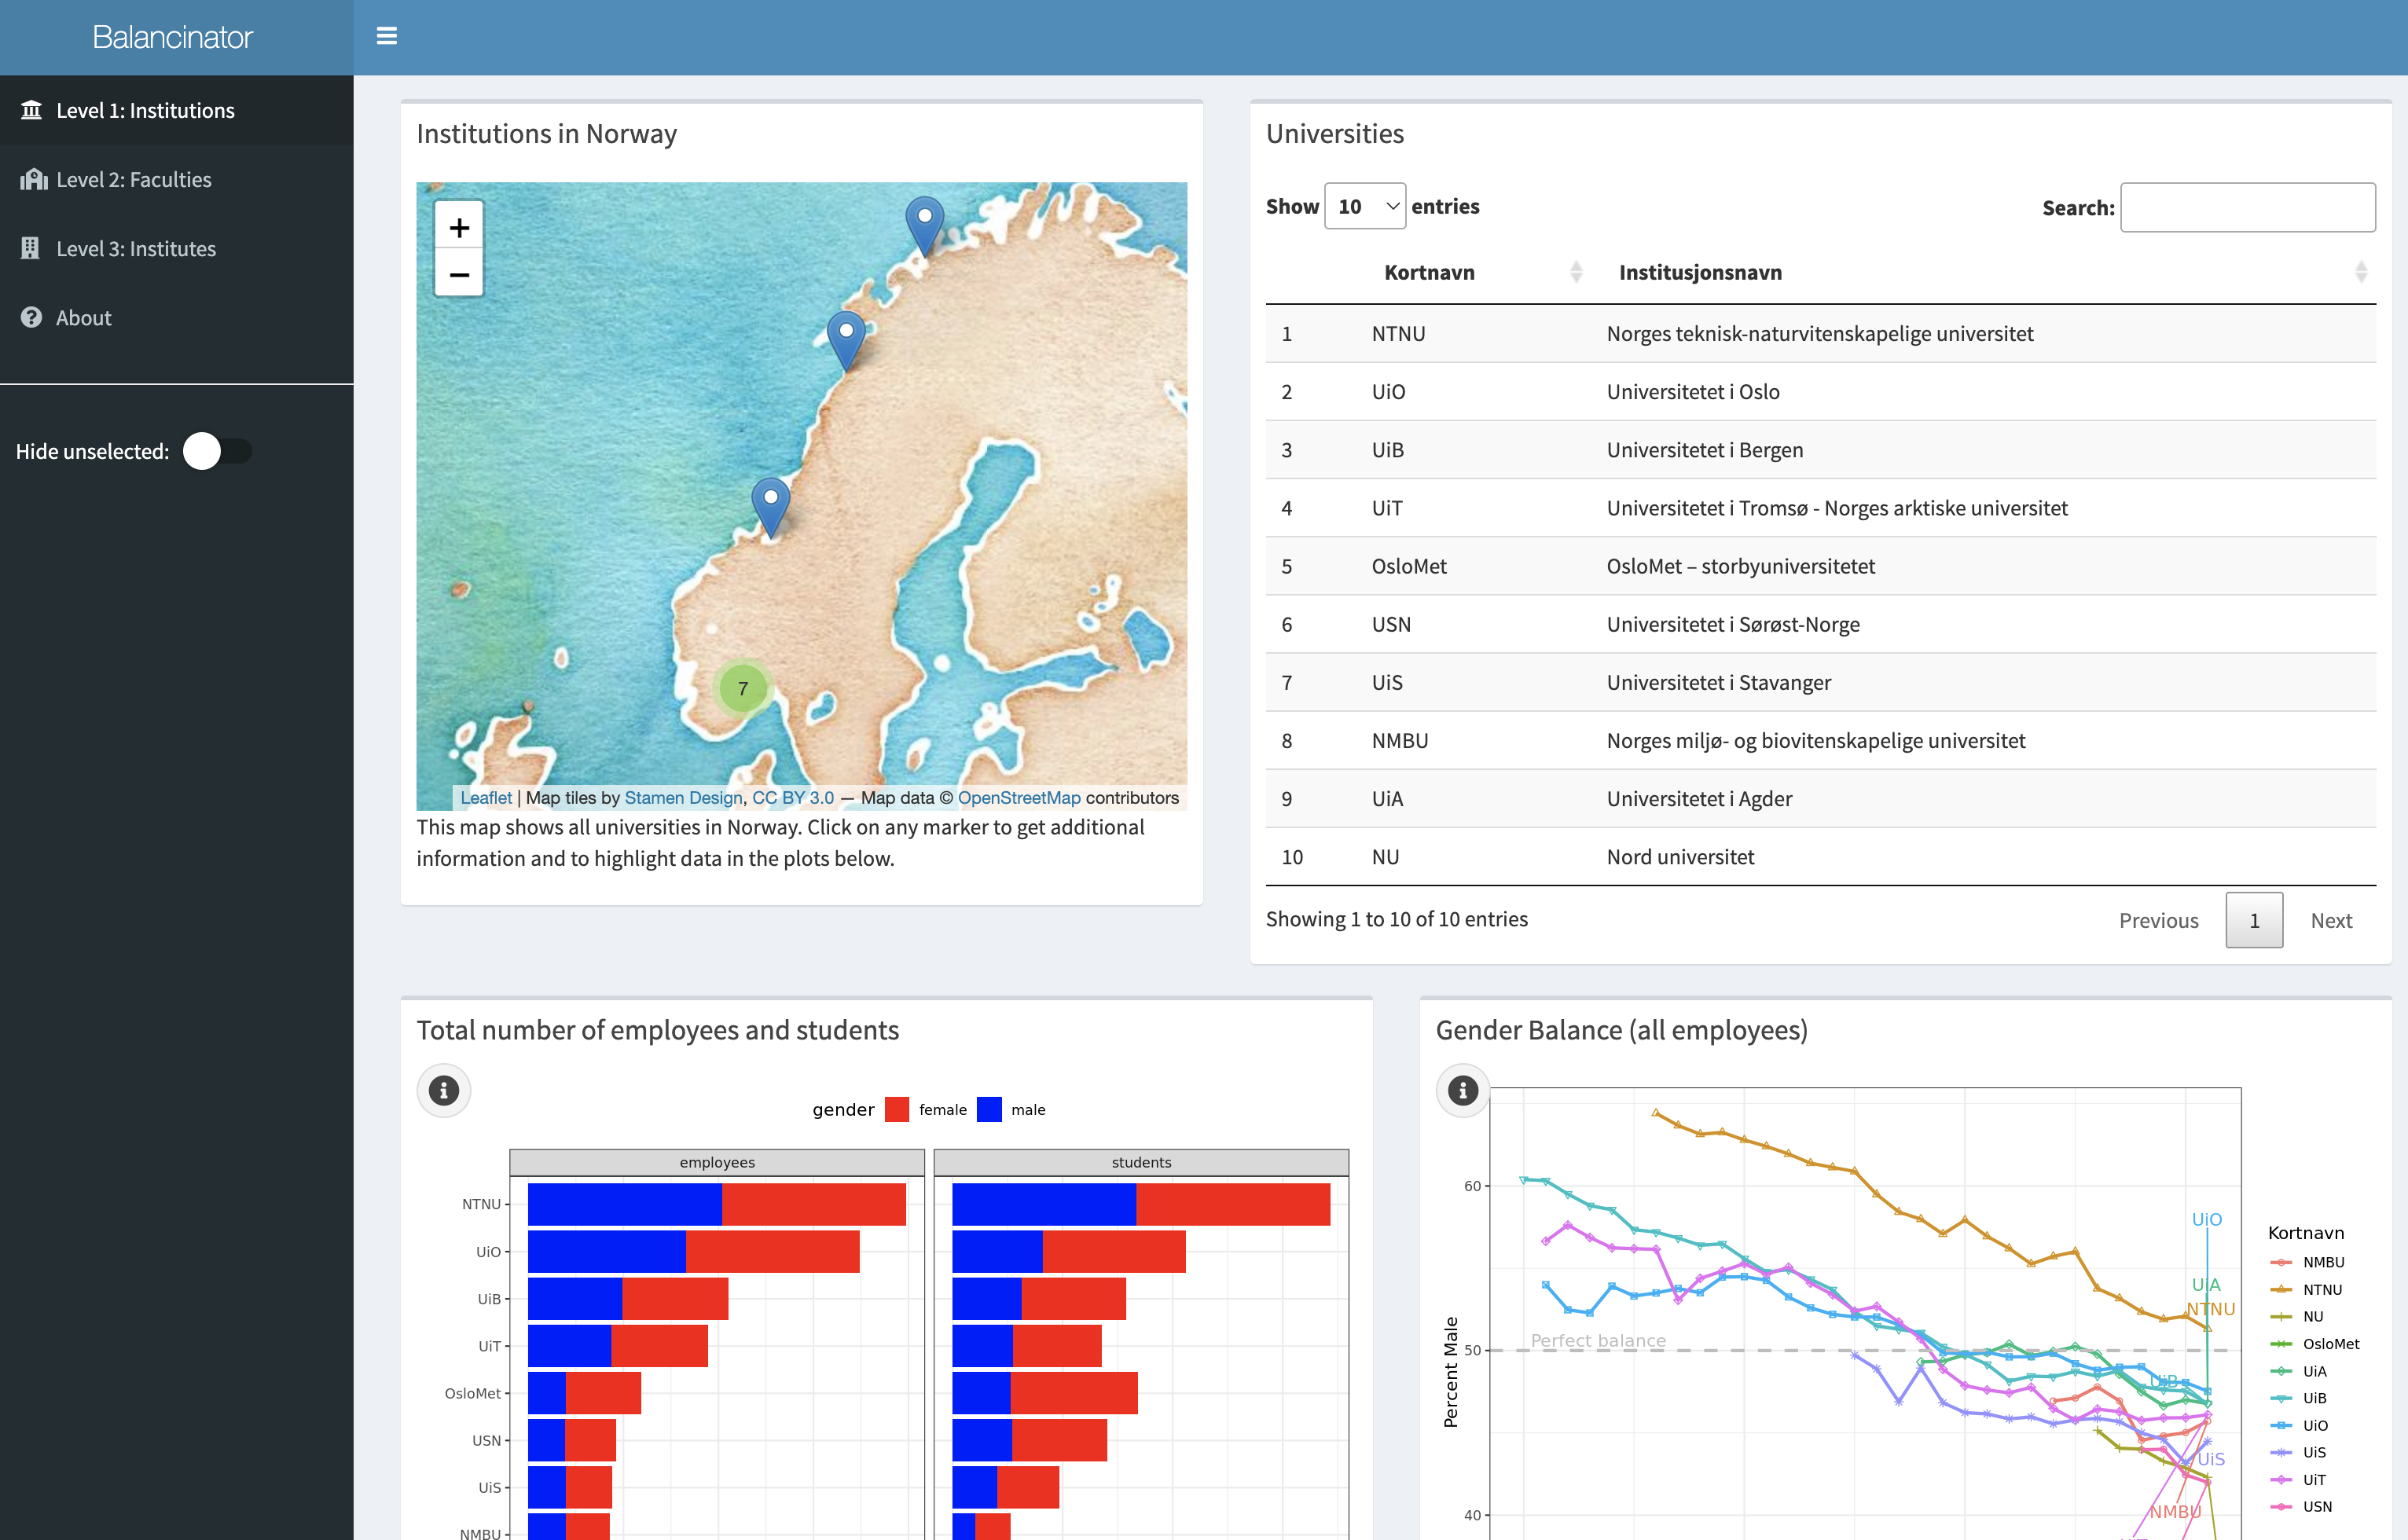Open the Show entries dropdown
Screen dimensions: 2408x1540
coord(1364,206)
